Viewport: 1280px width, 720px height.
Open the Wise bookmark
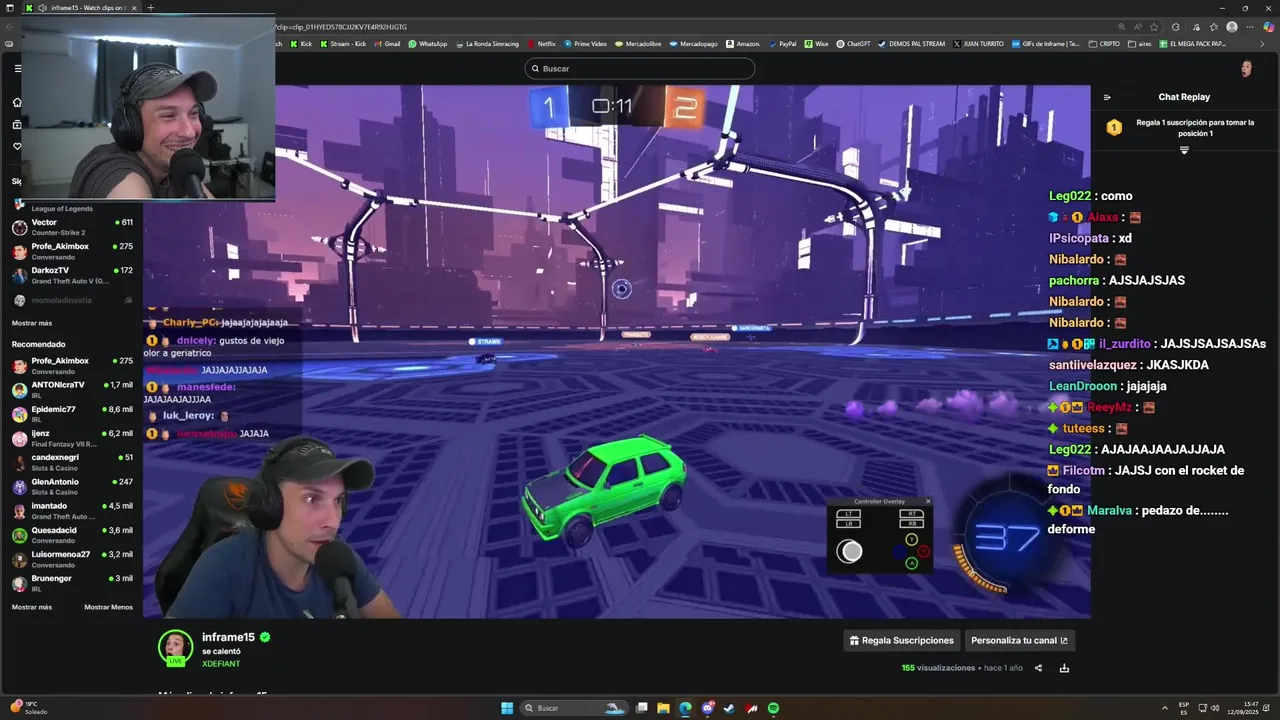(x=817, y=44)
